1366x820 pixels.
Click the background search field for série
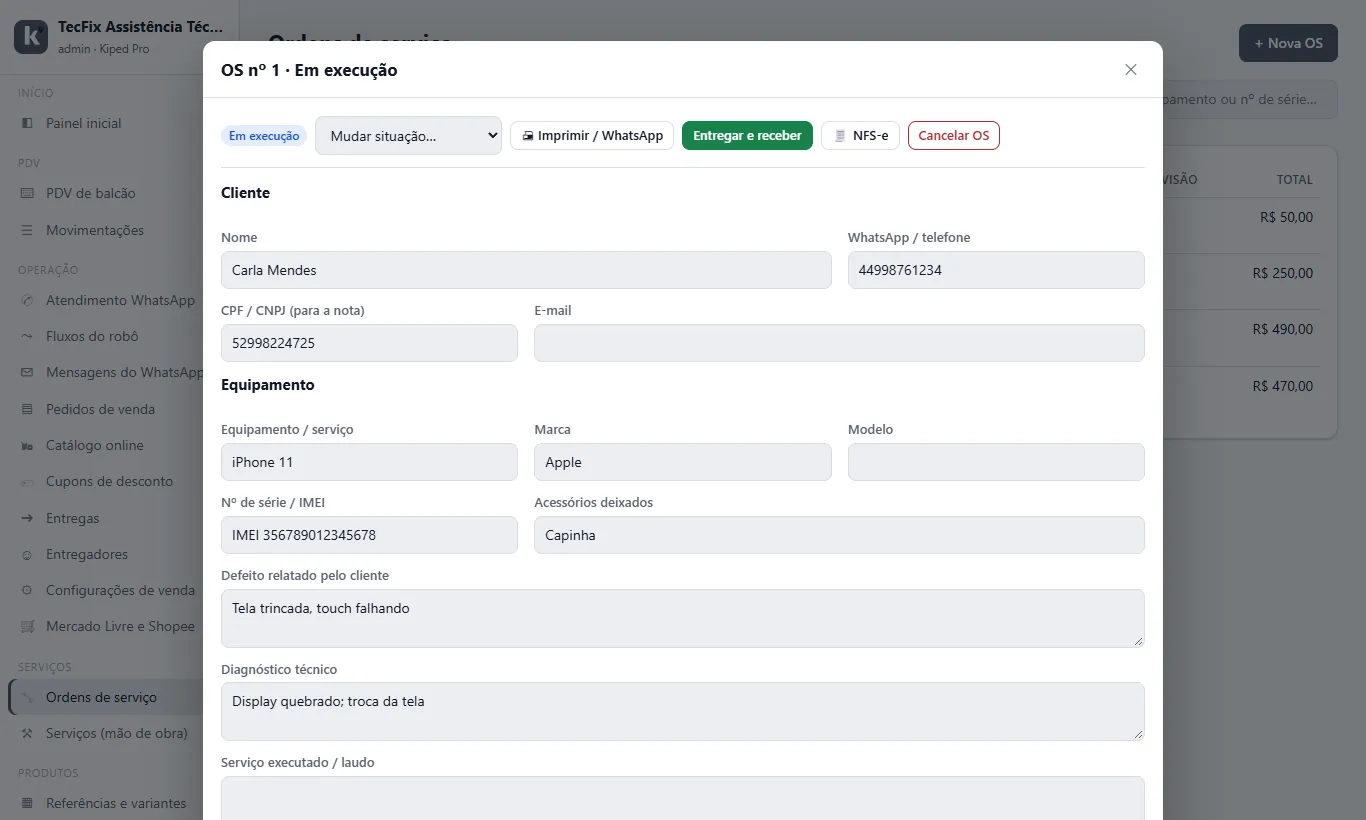(1250, 99)
